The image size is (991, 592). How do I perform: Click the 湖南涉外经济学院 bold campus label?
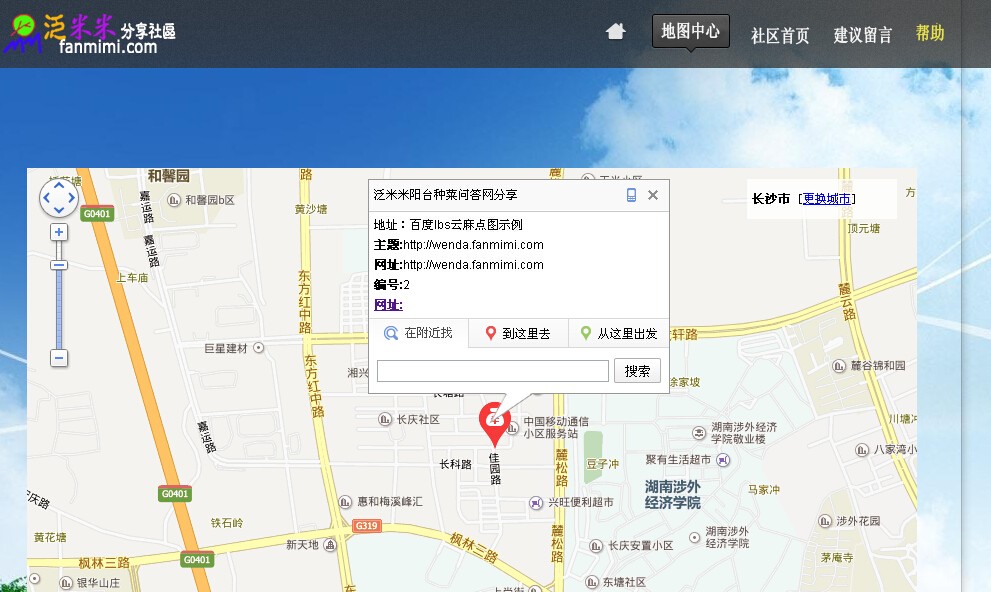pyautogui.click(x=672, y=495)
